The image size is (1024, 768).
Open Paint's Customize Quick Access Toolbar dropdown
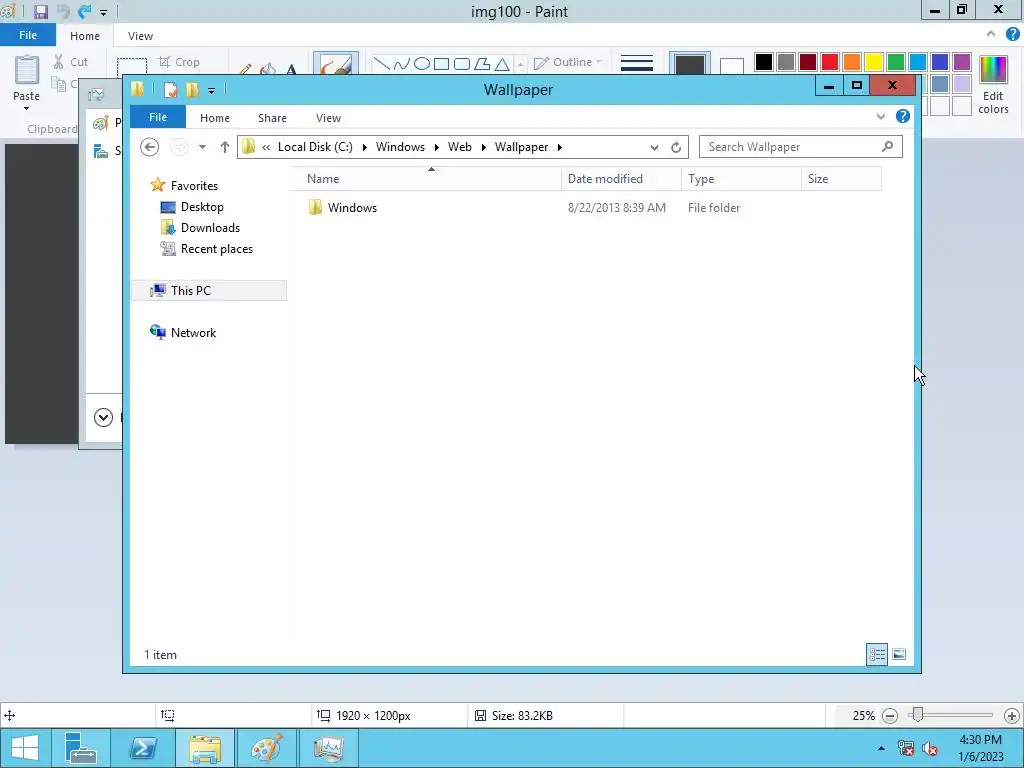[103, 12]
